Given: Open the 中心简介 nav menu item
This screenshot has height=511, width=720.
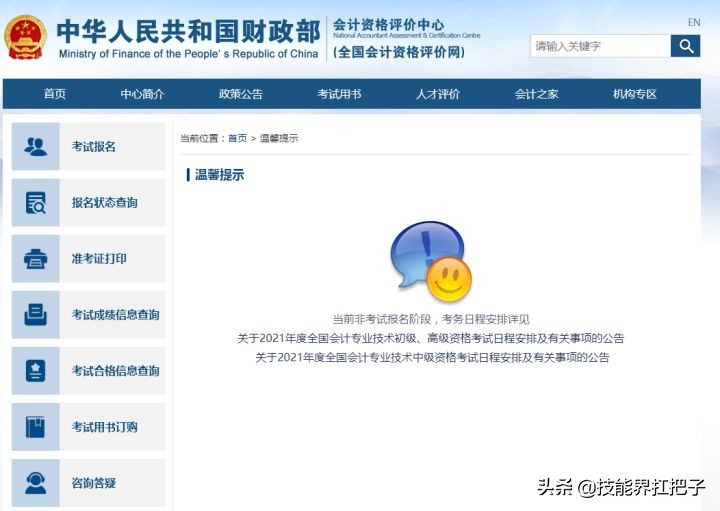Looking at the screenshot, I should click(x=142, y=94).
